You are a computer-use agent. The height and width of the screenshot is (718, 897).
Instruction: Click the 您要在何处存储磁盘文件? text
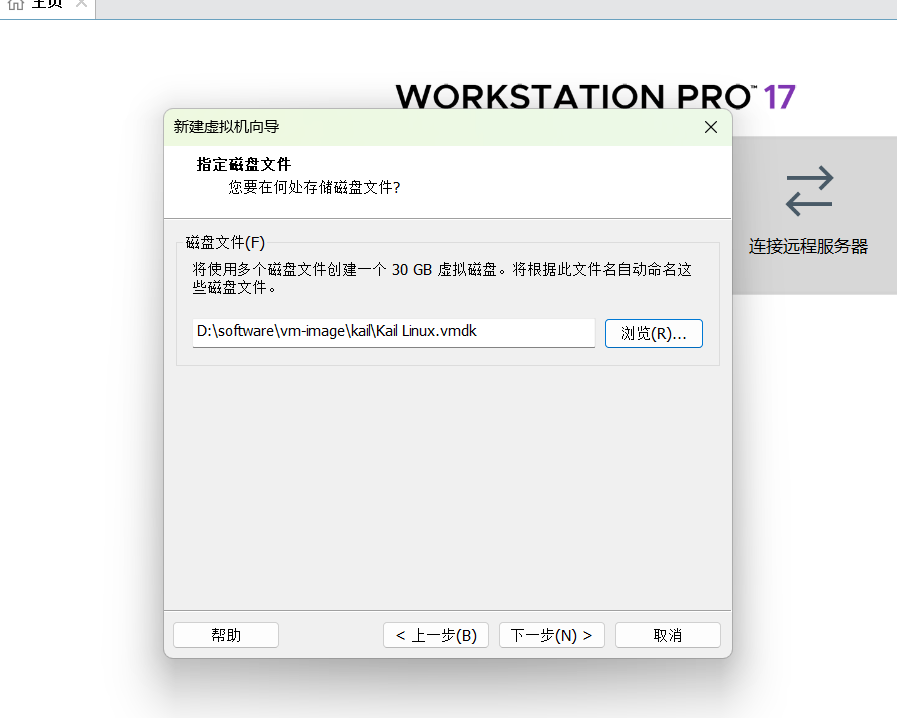click(314, 188)
